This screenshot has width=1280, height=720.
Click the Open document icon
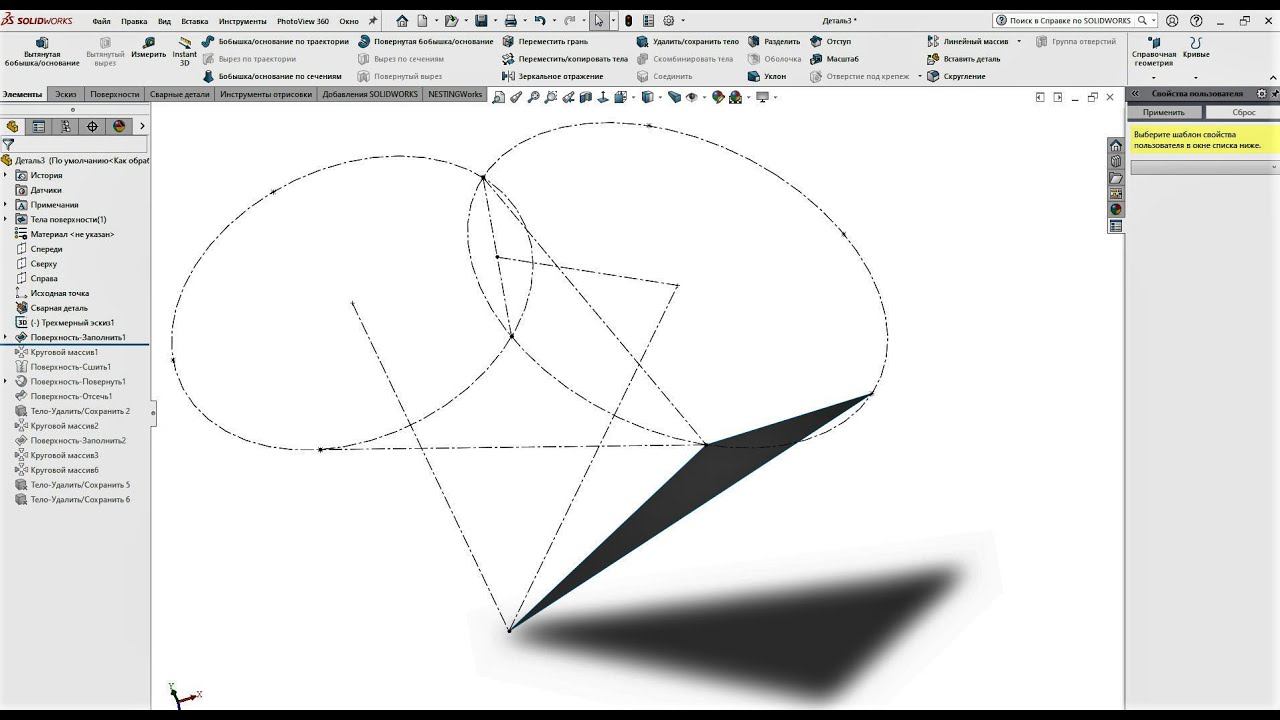click(451, 20)
